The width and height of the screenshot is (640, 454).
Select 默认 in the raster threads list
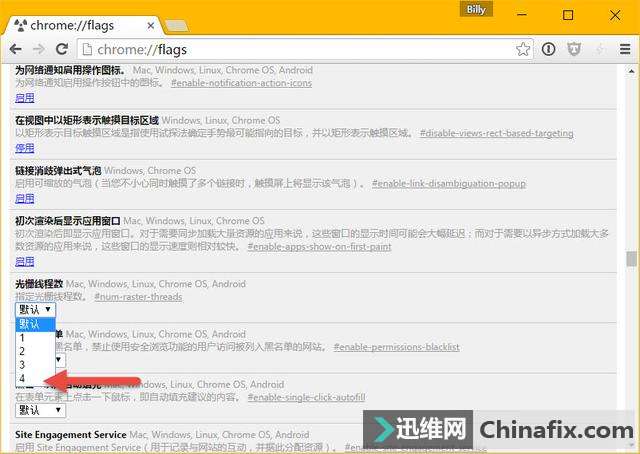(x=35, y=324)
